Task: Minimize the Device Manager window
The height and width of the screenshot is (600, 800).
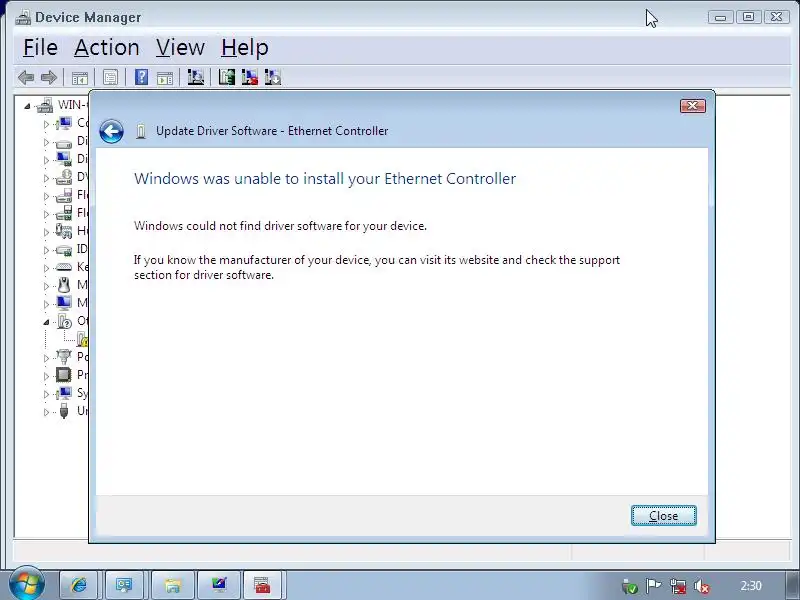Action: click(x=720, y=17)
